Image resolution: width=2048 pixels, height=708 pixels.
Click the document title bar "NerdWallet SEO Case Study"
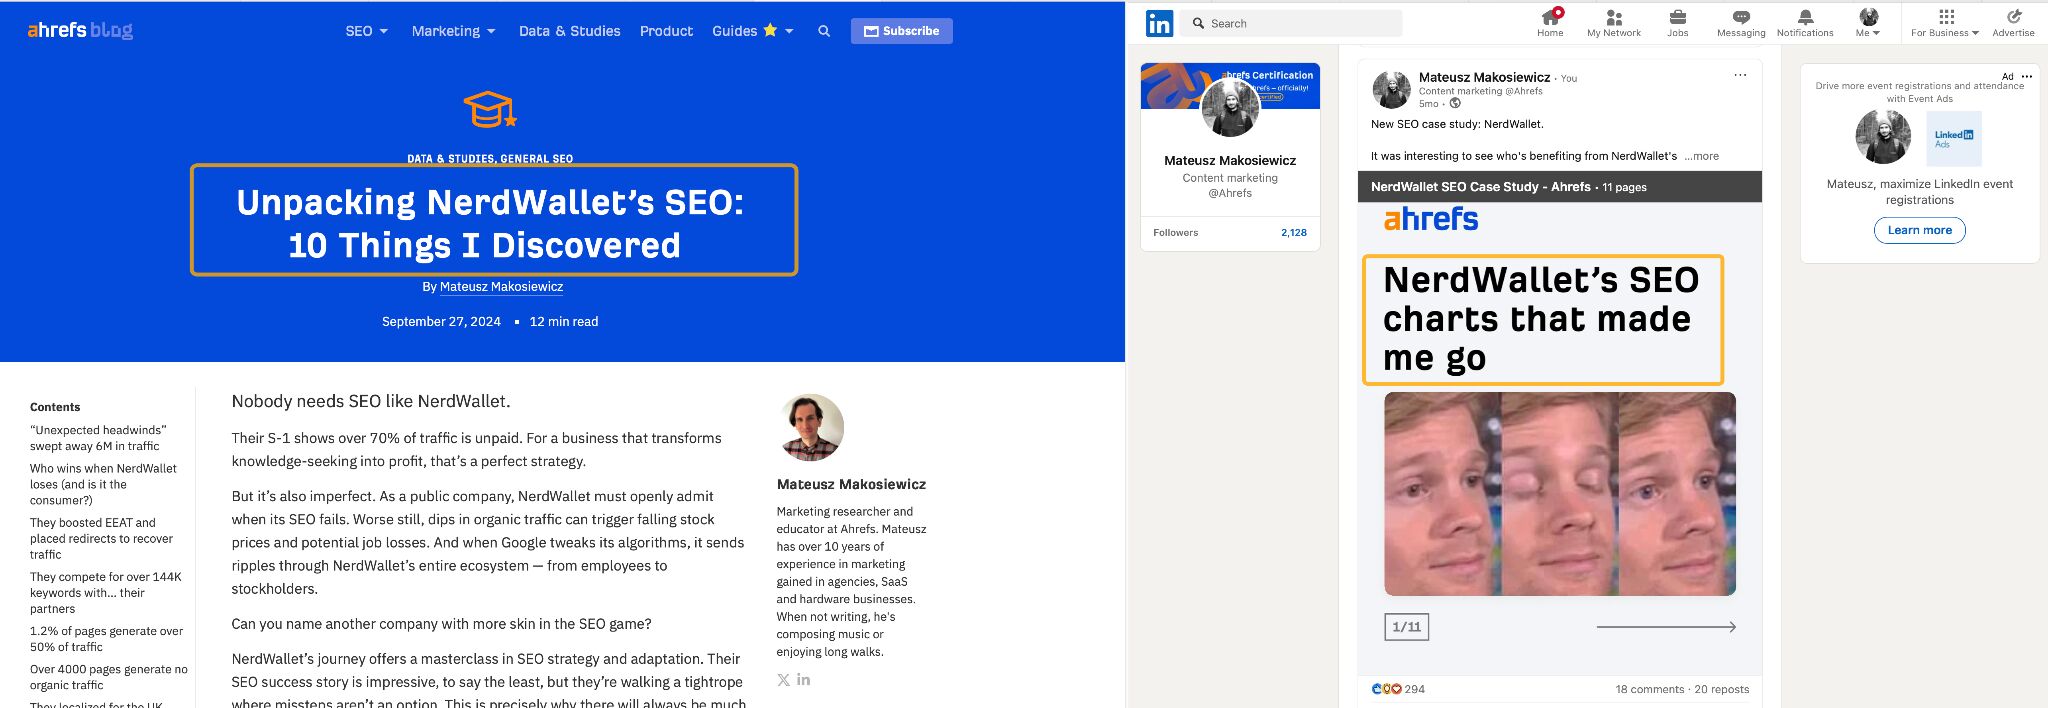(1559, 187)
